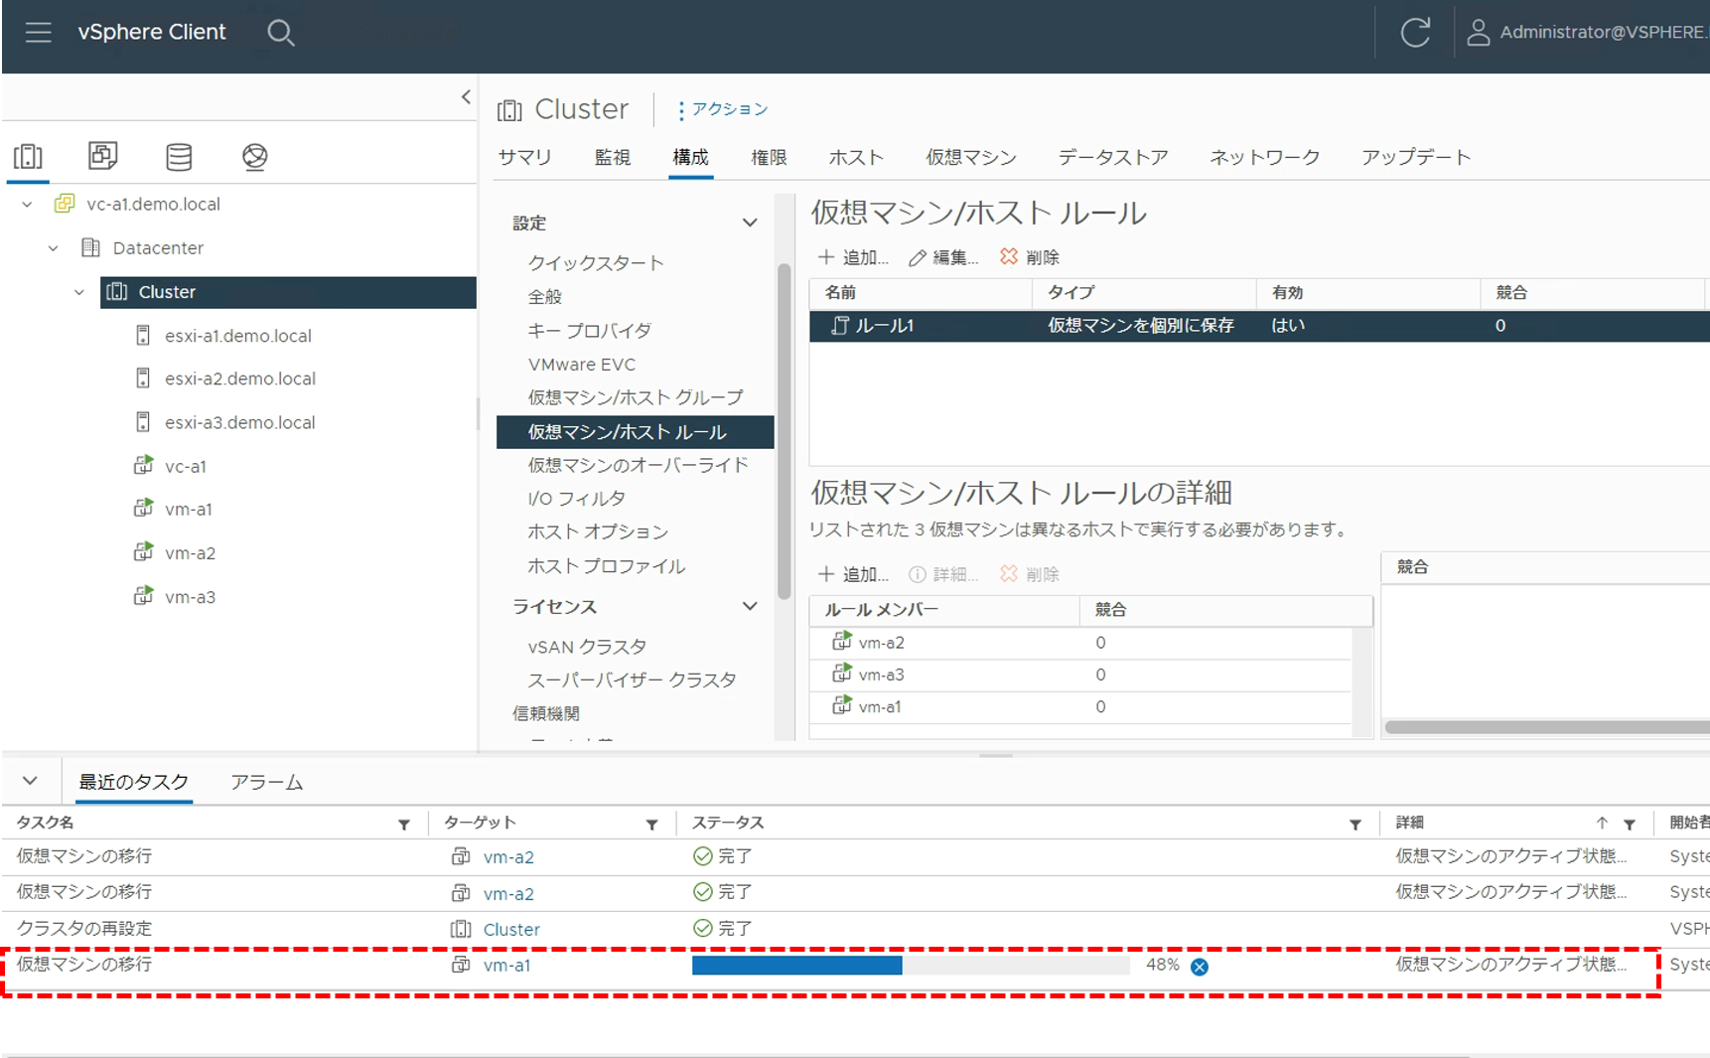Image resolution: width=1710 pixels, height=1058 pixels.
Task: Open the データストア tab
Action: pos(1113,157)
